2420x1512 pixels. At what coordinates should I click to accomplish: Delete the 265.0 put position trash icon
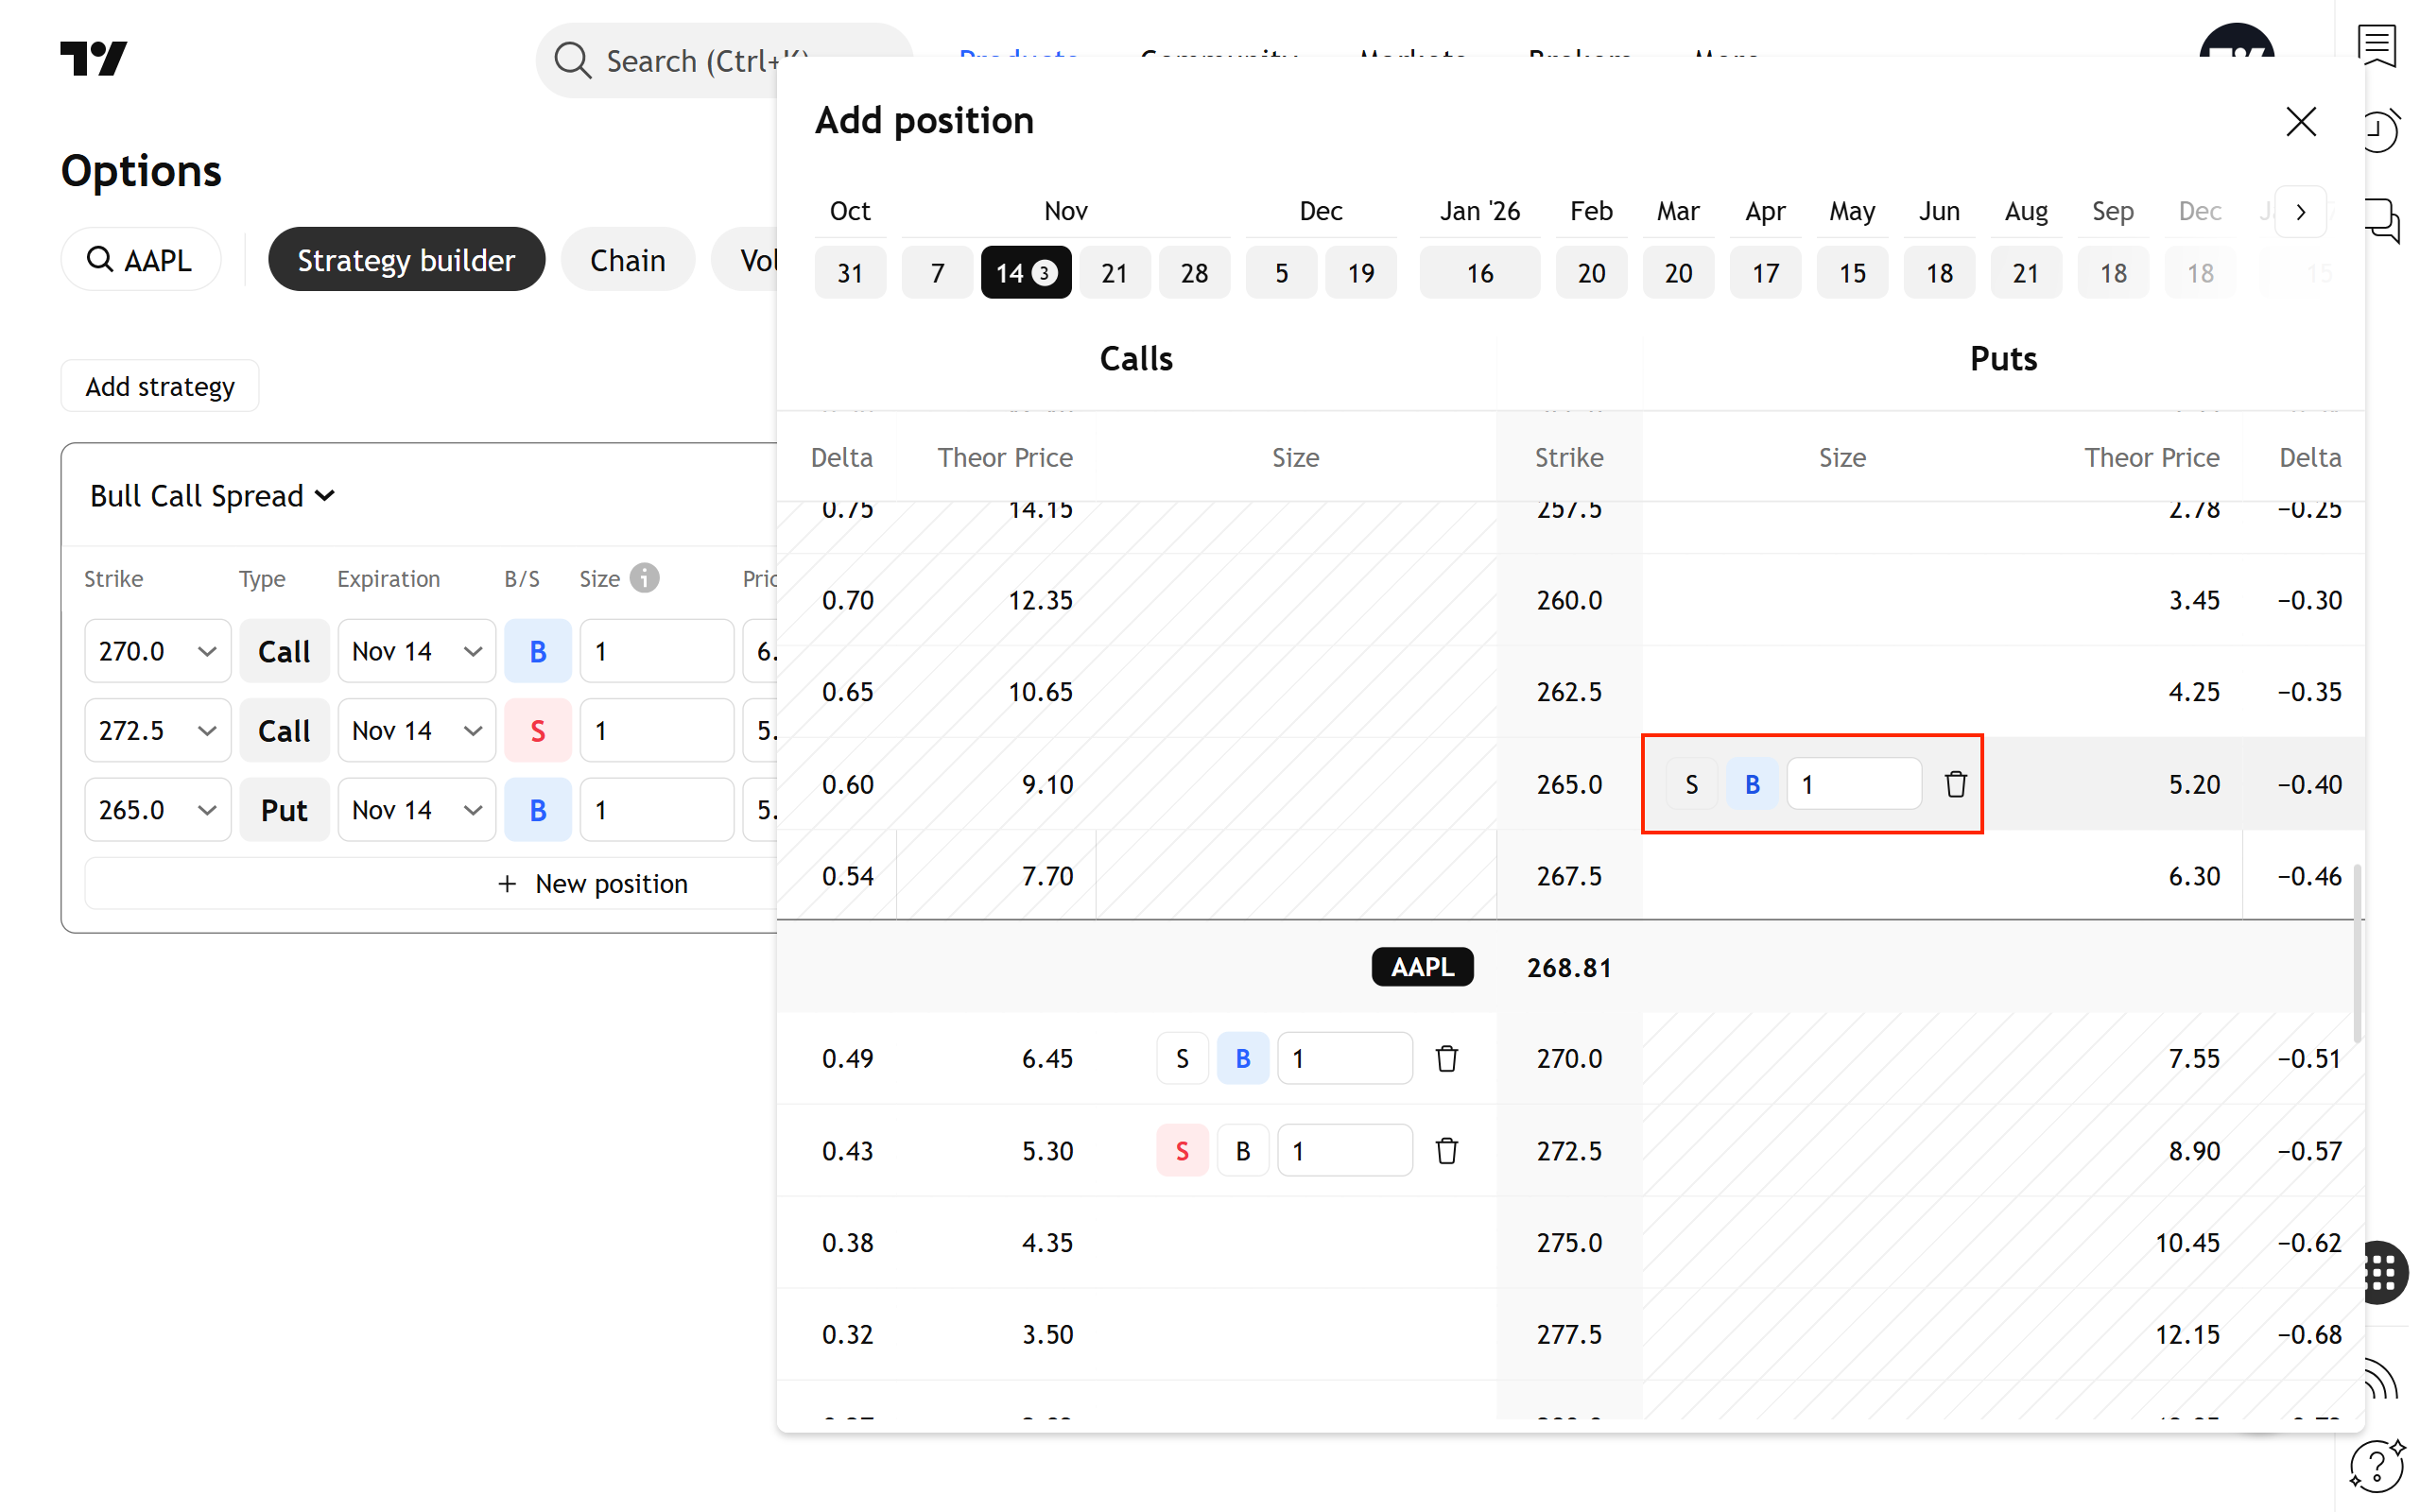(x=1955, y=784)
